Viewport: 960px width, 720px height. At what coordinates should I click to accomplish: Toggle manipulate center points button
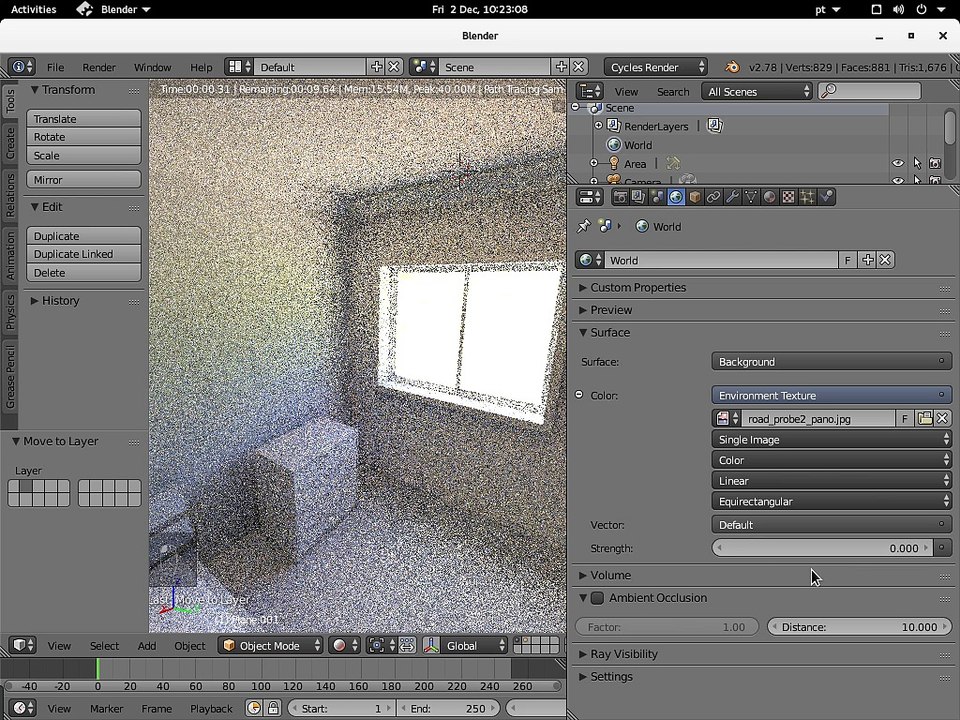pyautogui.click(x=407, y=645)
